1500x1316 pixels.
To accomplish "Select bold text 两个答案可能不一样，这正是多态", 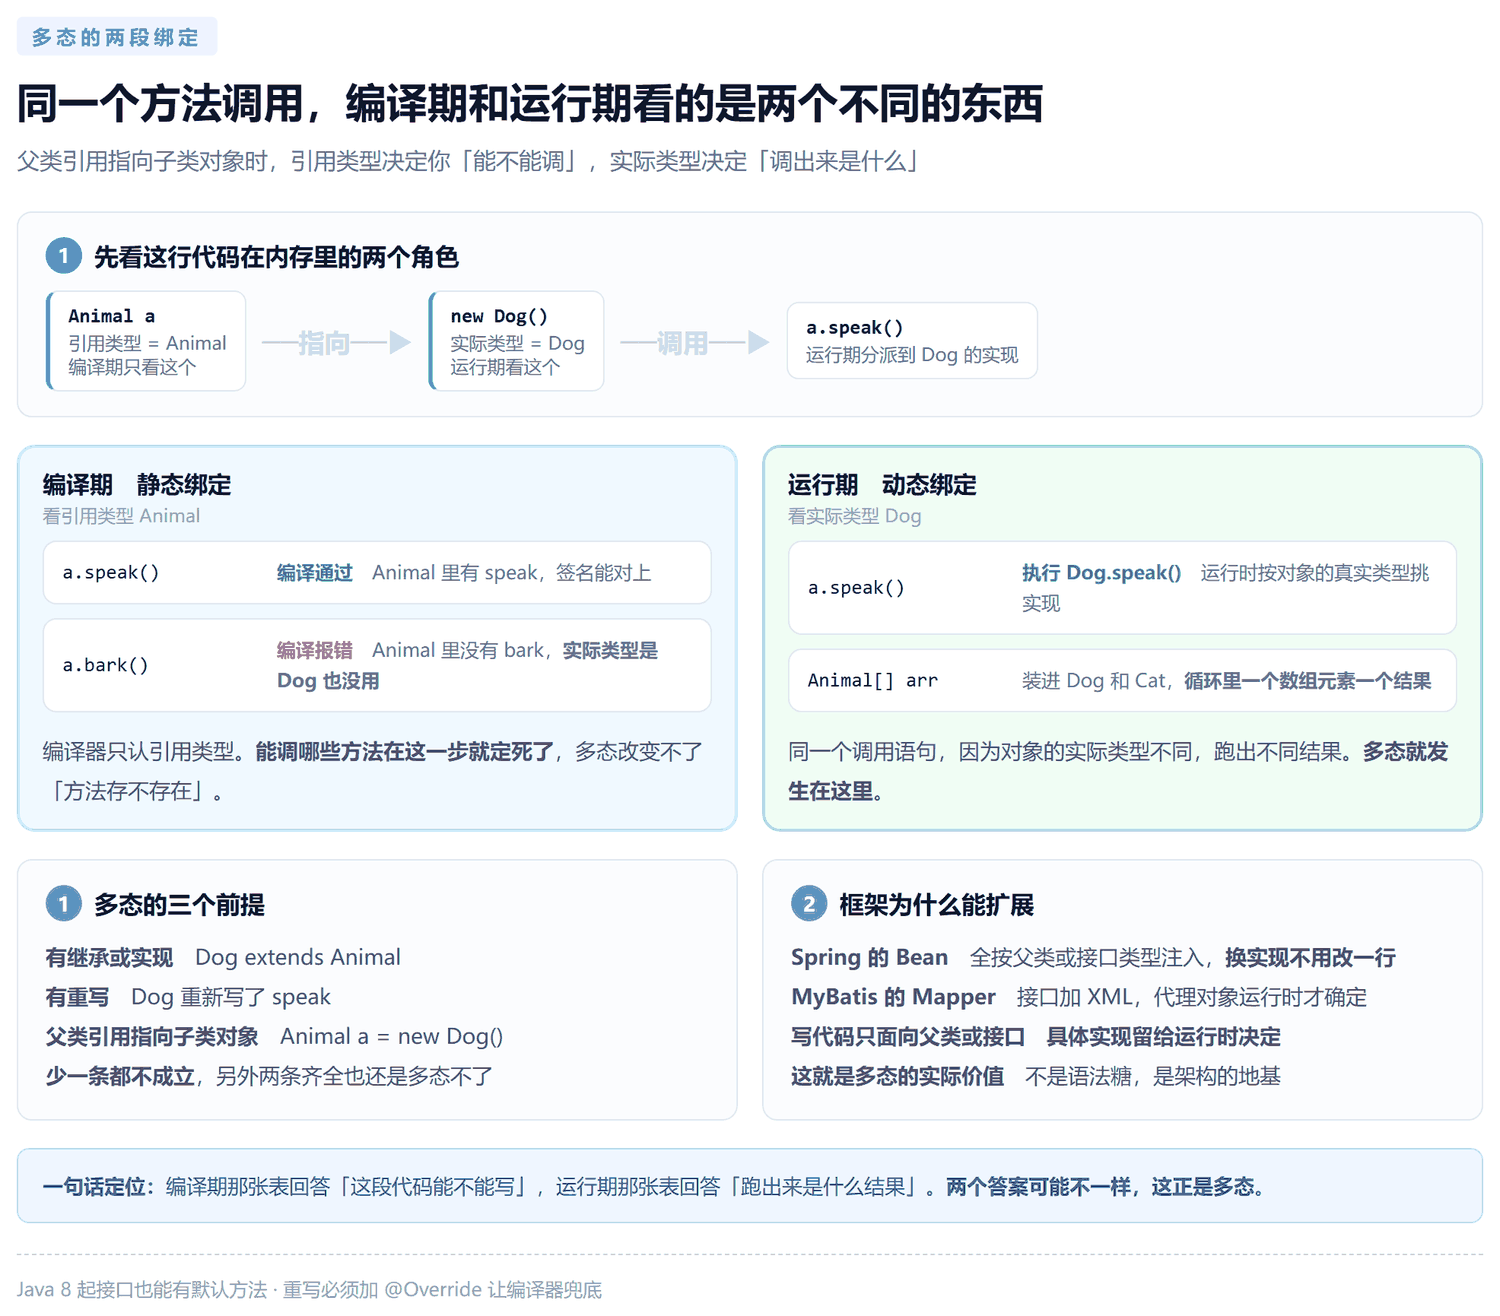I will [x=1106, y=1187].
